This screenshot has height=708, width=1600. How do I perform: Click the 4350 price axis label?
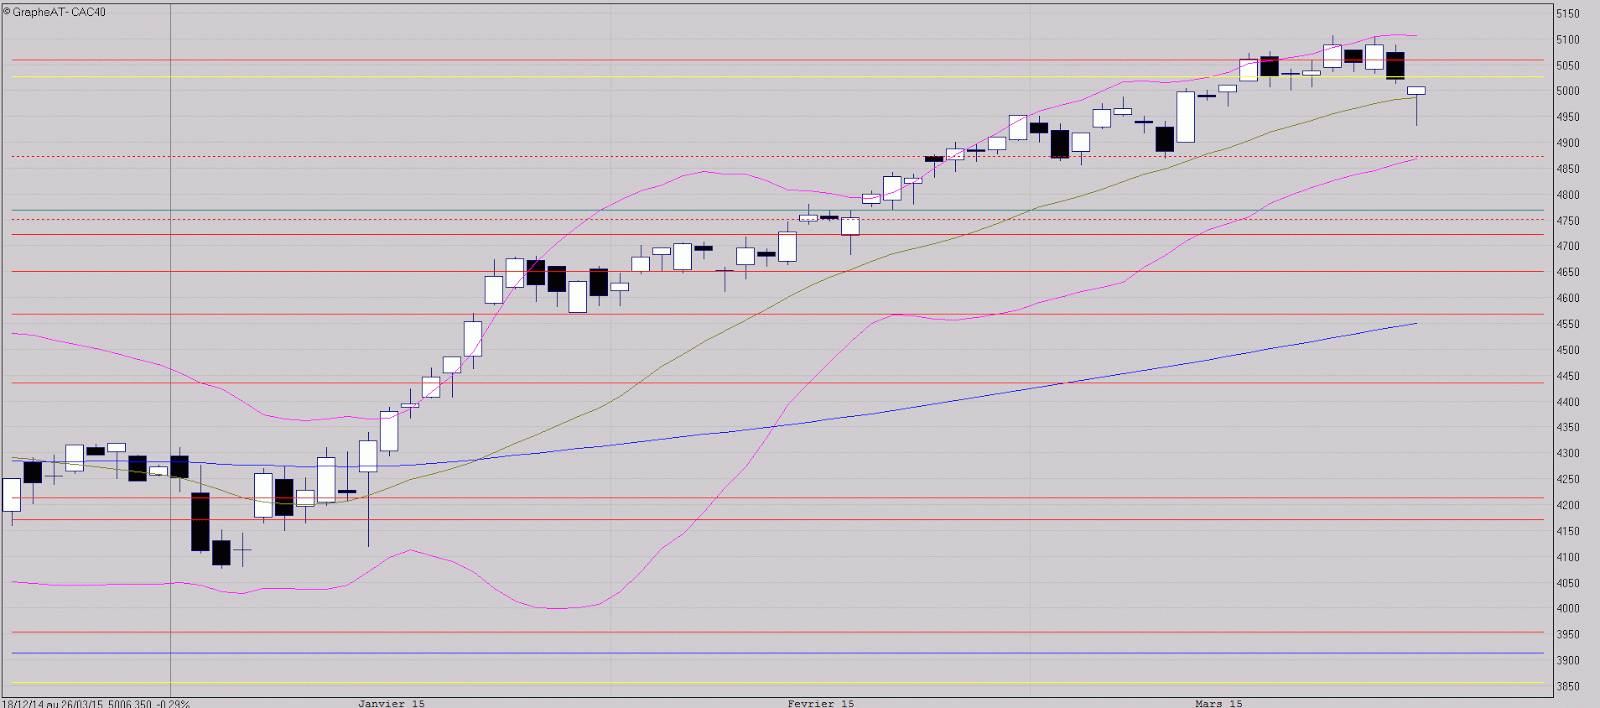[x=1567, y=427]
